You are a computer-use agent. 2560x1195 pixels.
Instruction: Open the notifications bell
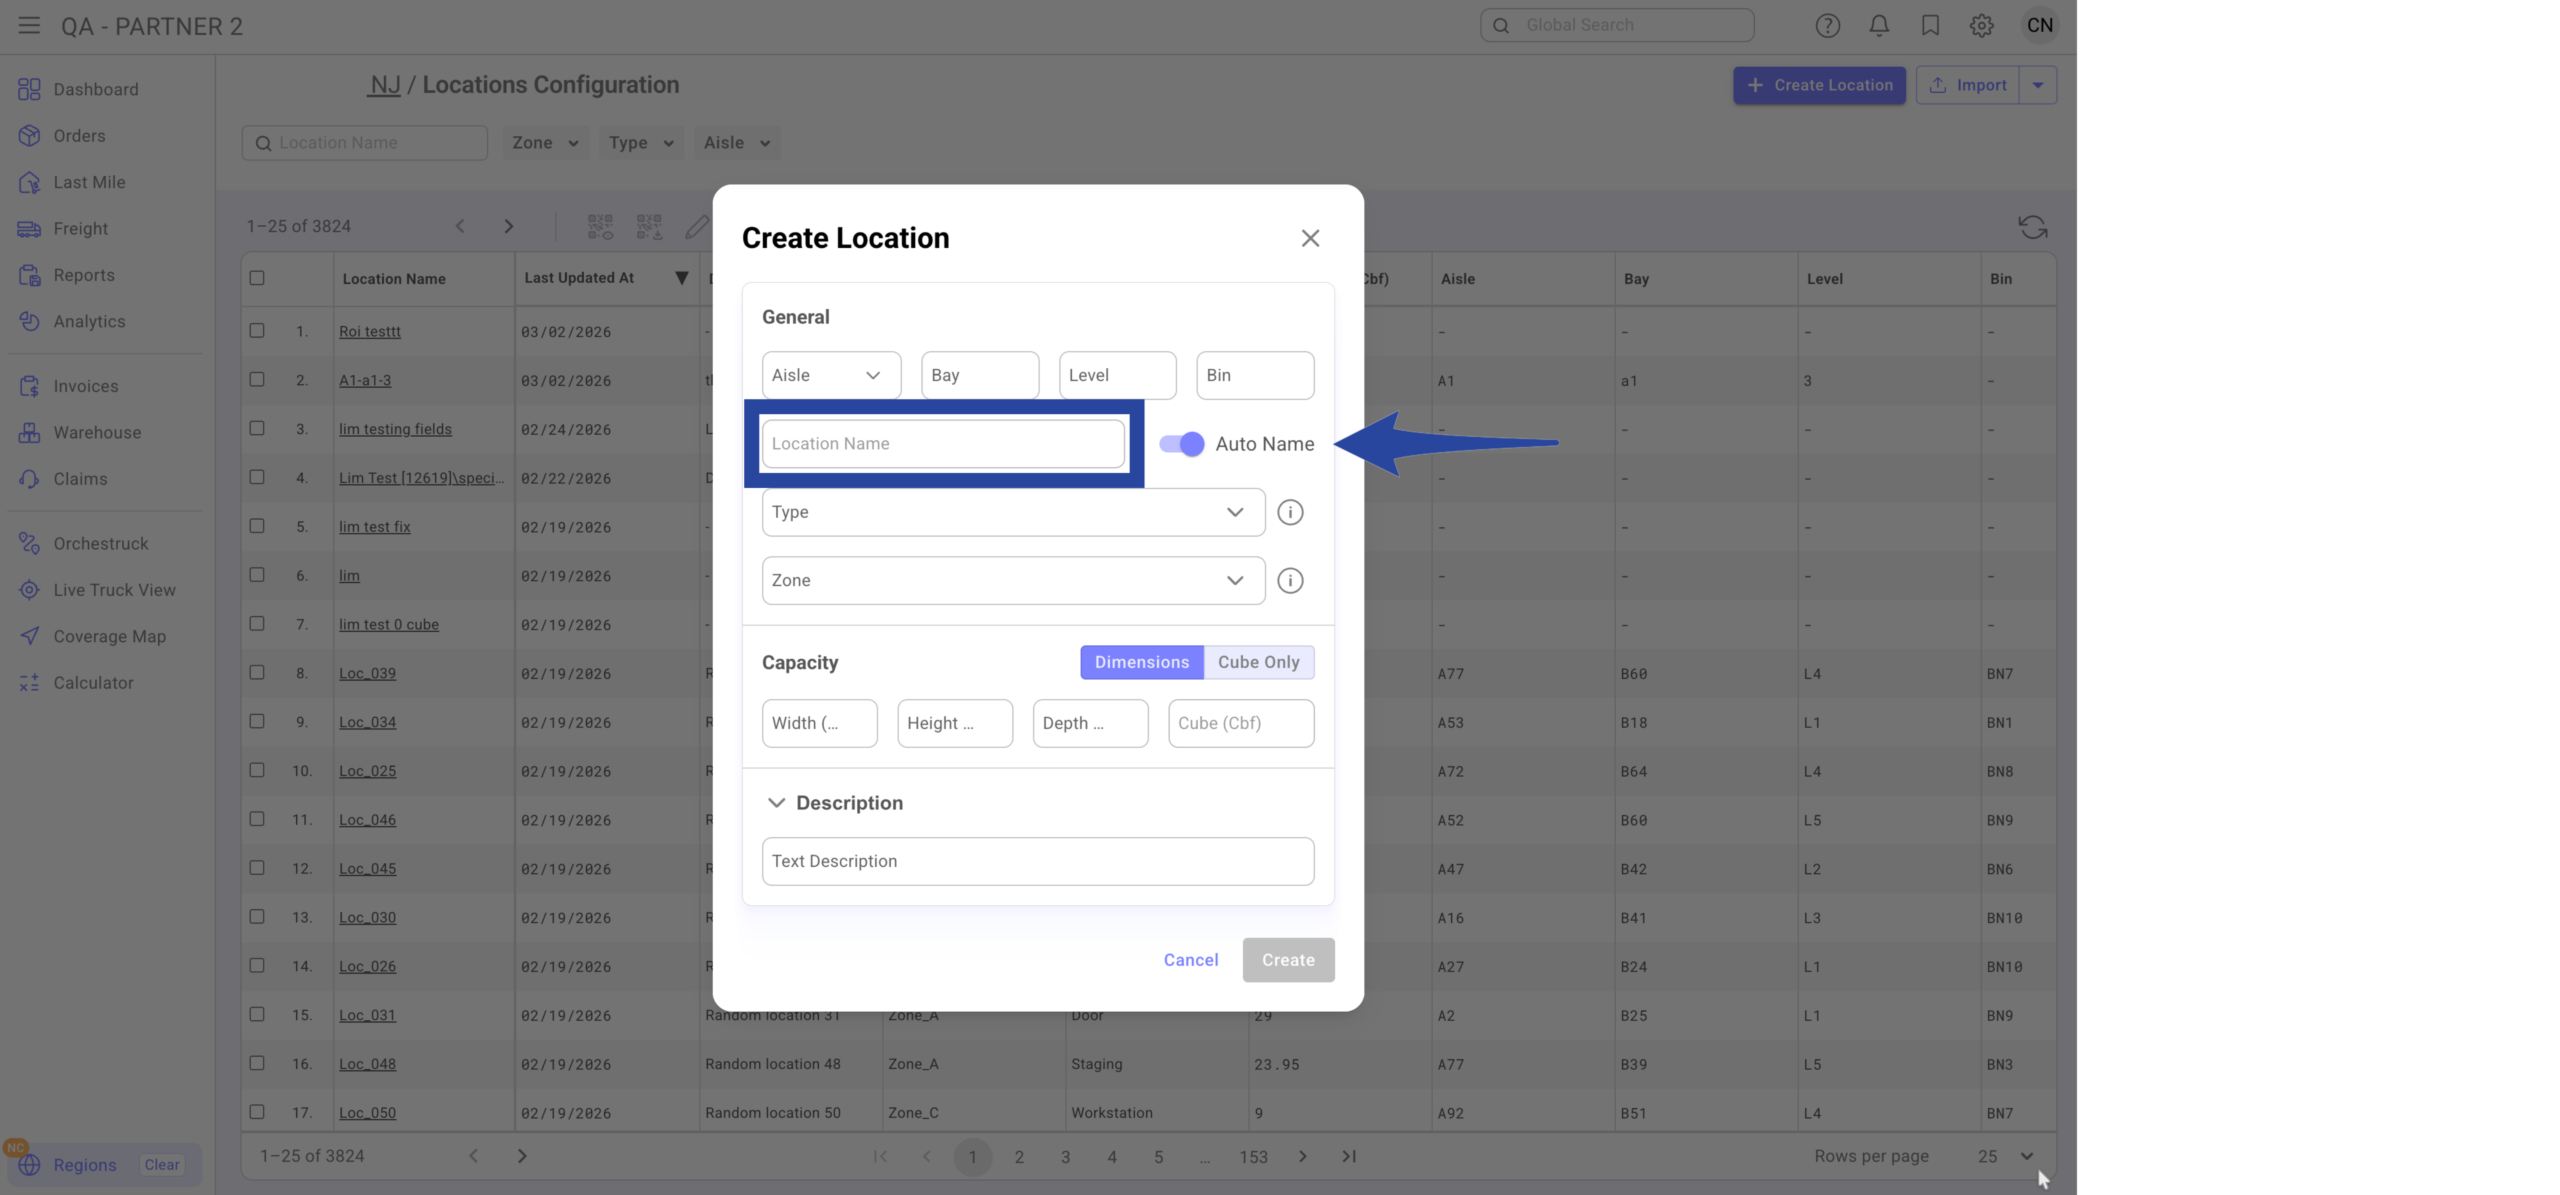pos(1879,26)
